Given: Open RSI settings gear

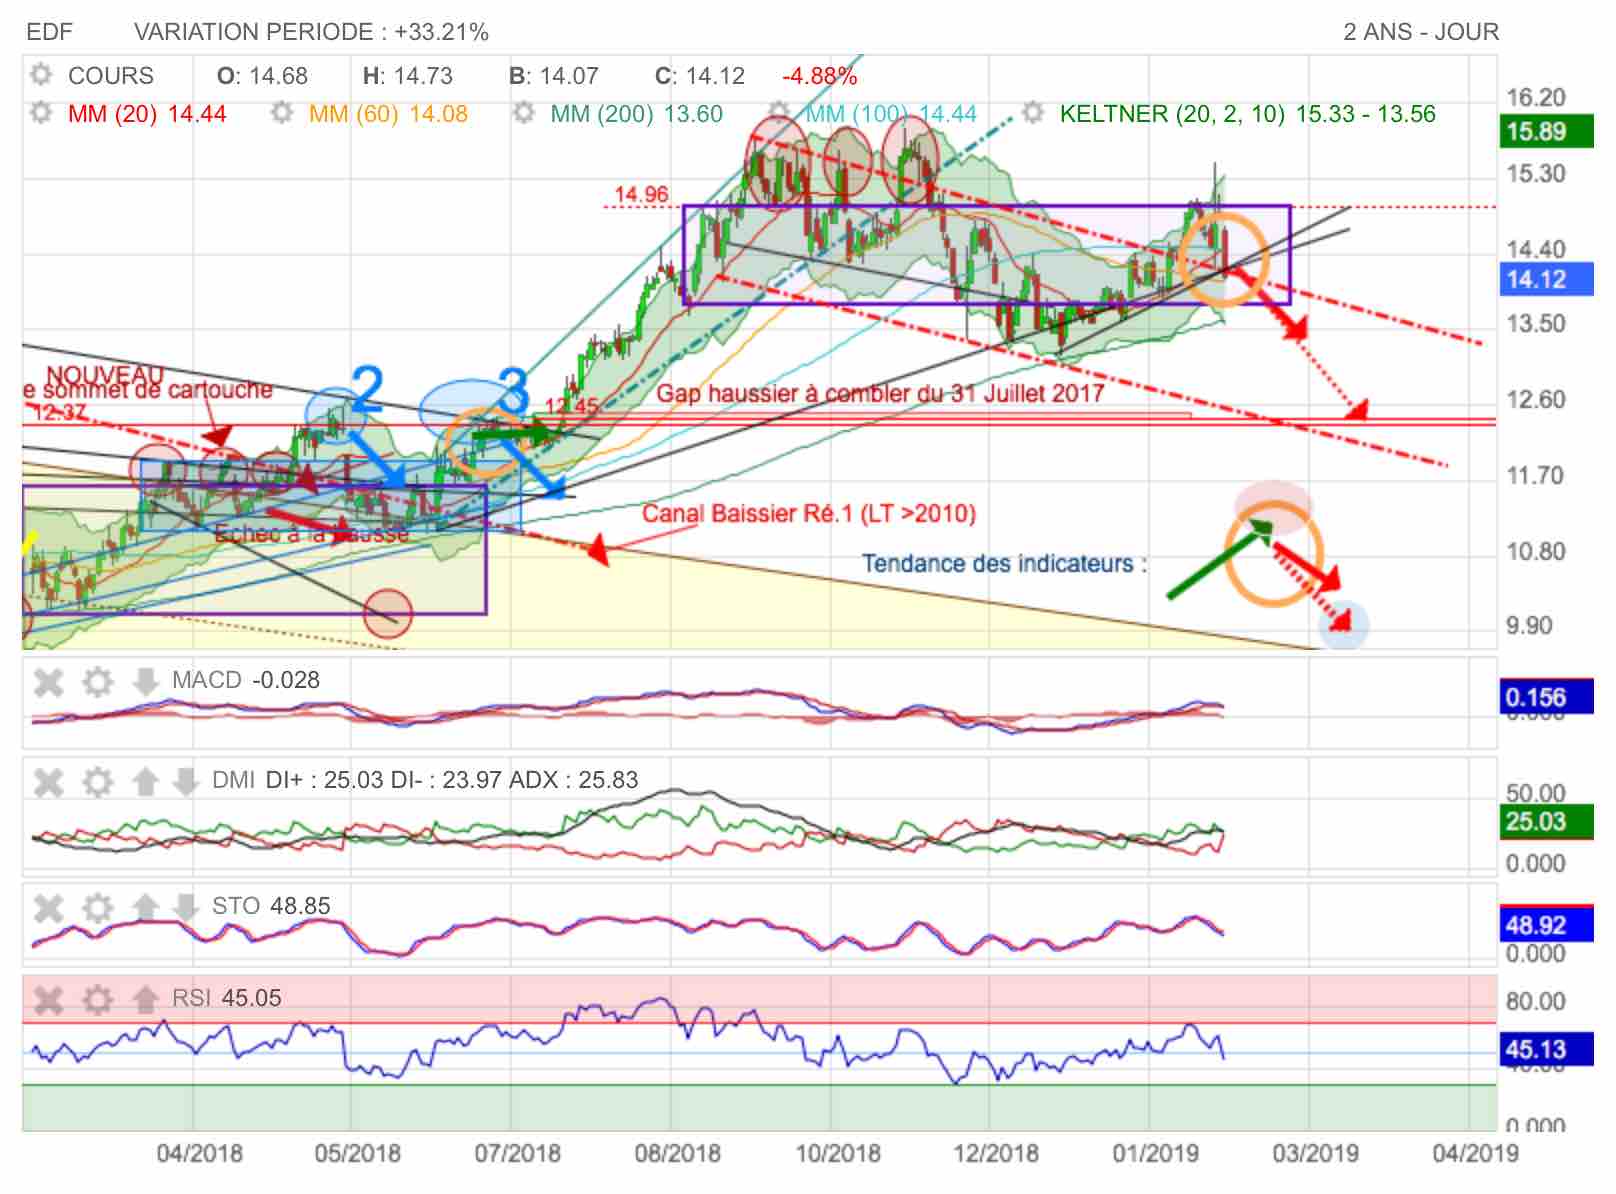Looking at the screenshot, I should coord(97,999).
